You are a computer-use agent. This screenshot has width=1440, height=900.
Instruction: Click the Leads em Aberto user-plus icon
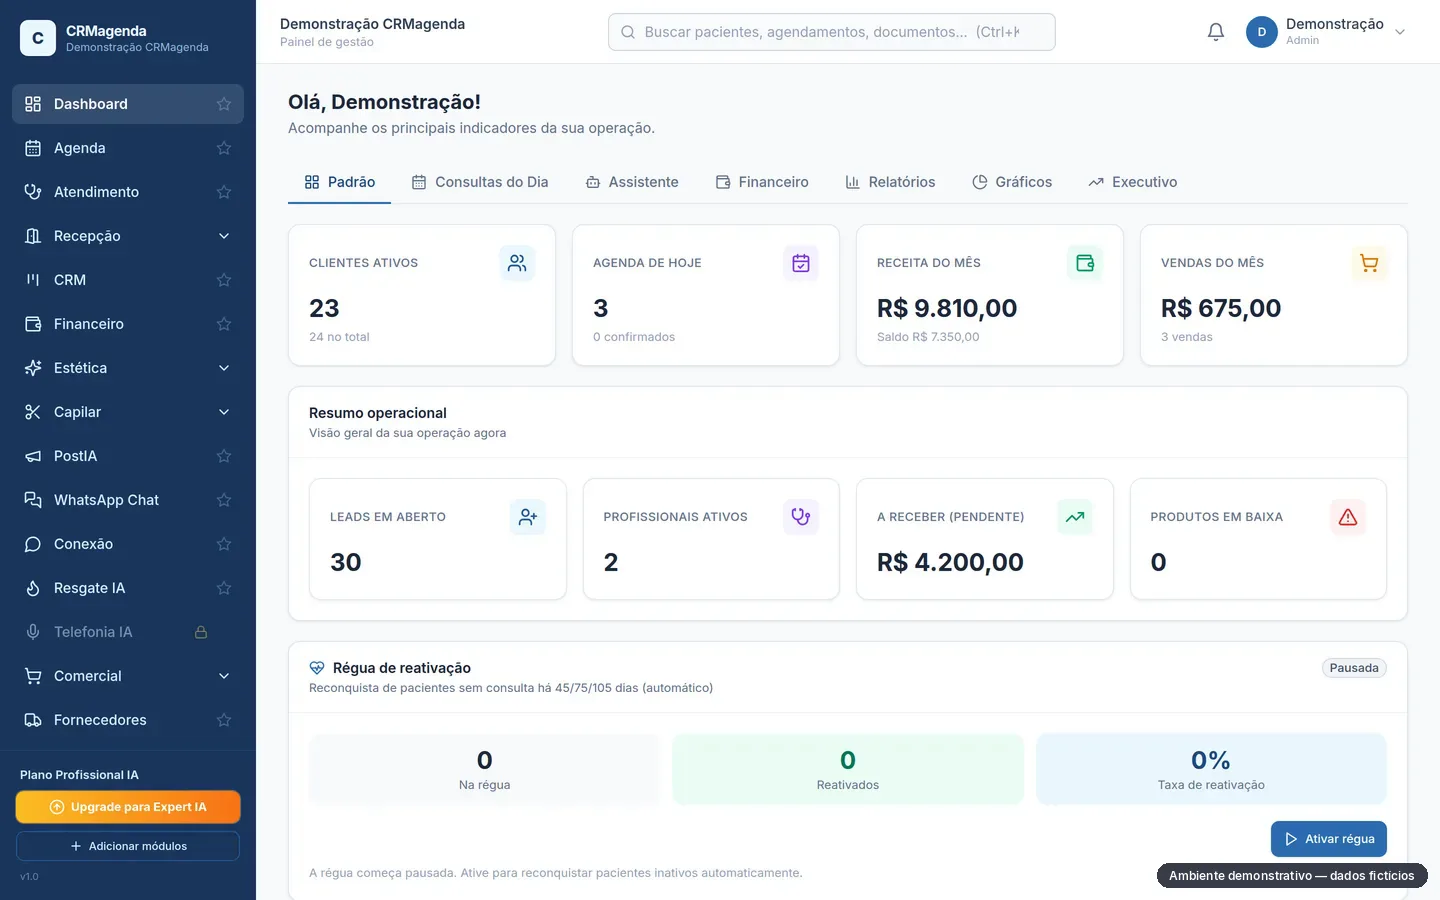(528, 517)
